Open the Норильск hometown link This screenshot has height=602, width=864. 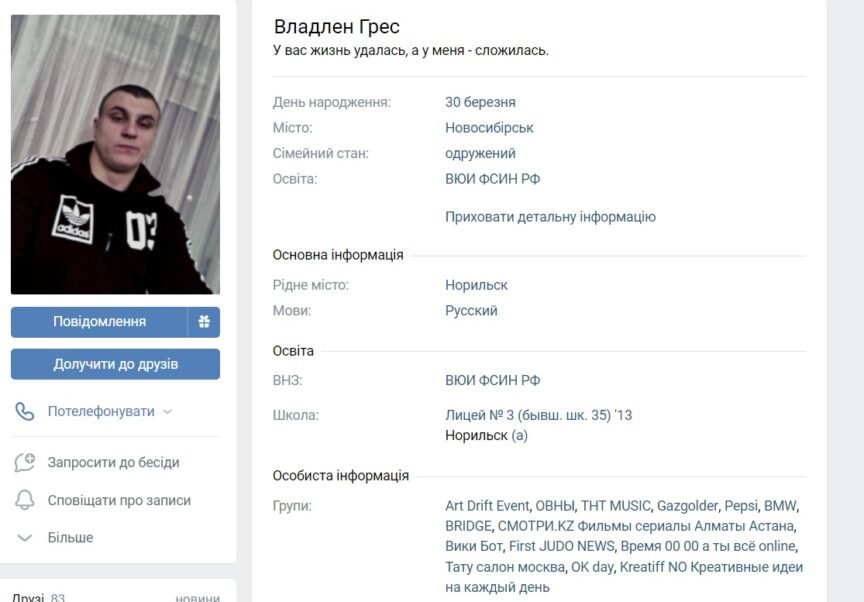click(476, 285)
